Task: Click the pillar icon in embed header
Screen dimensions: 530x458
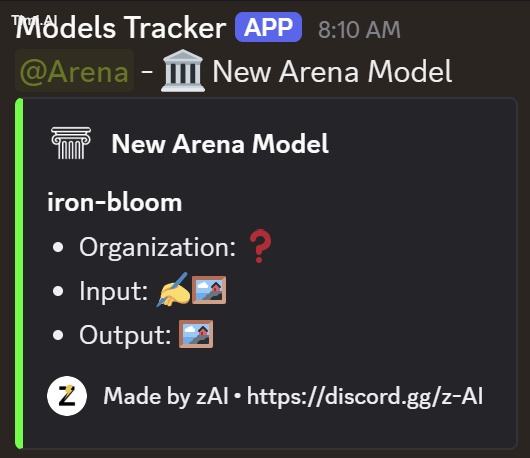Action: click(x=71, y=143)
